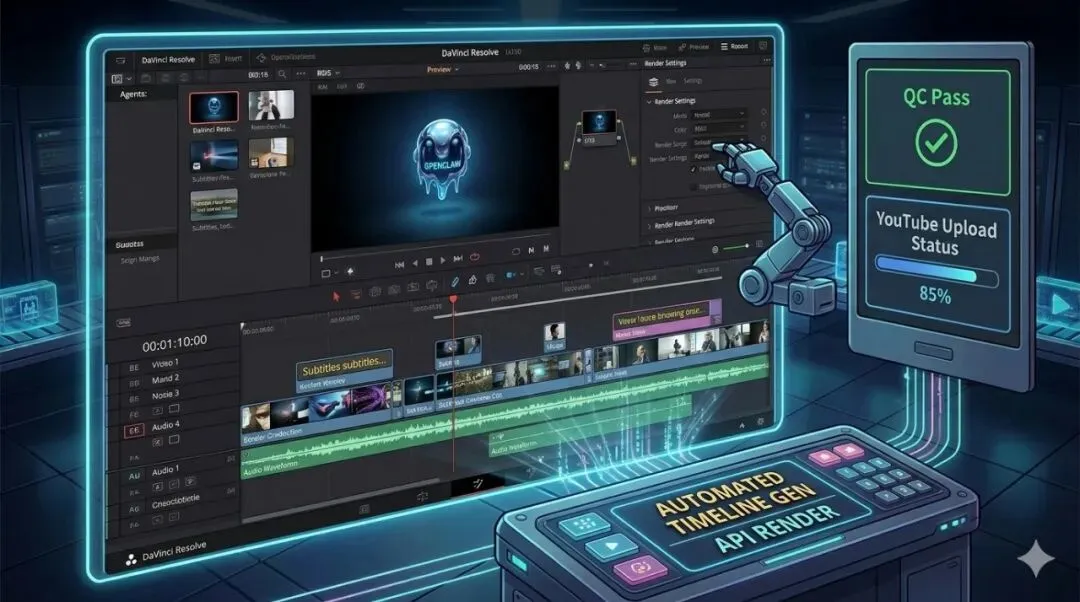Jump to first frame in viewer transport
This screenshot has width=1080, height=602.
click(399, 264)
